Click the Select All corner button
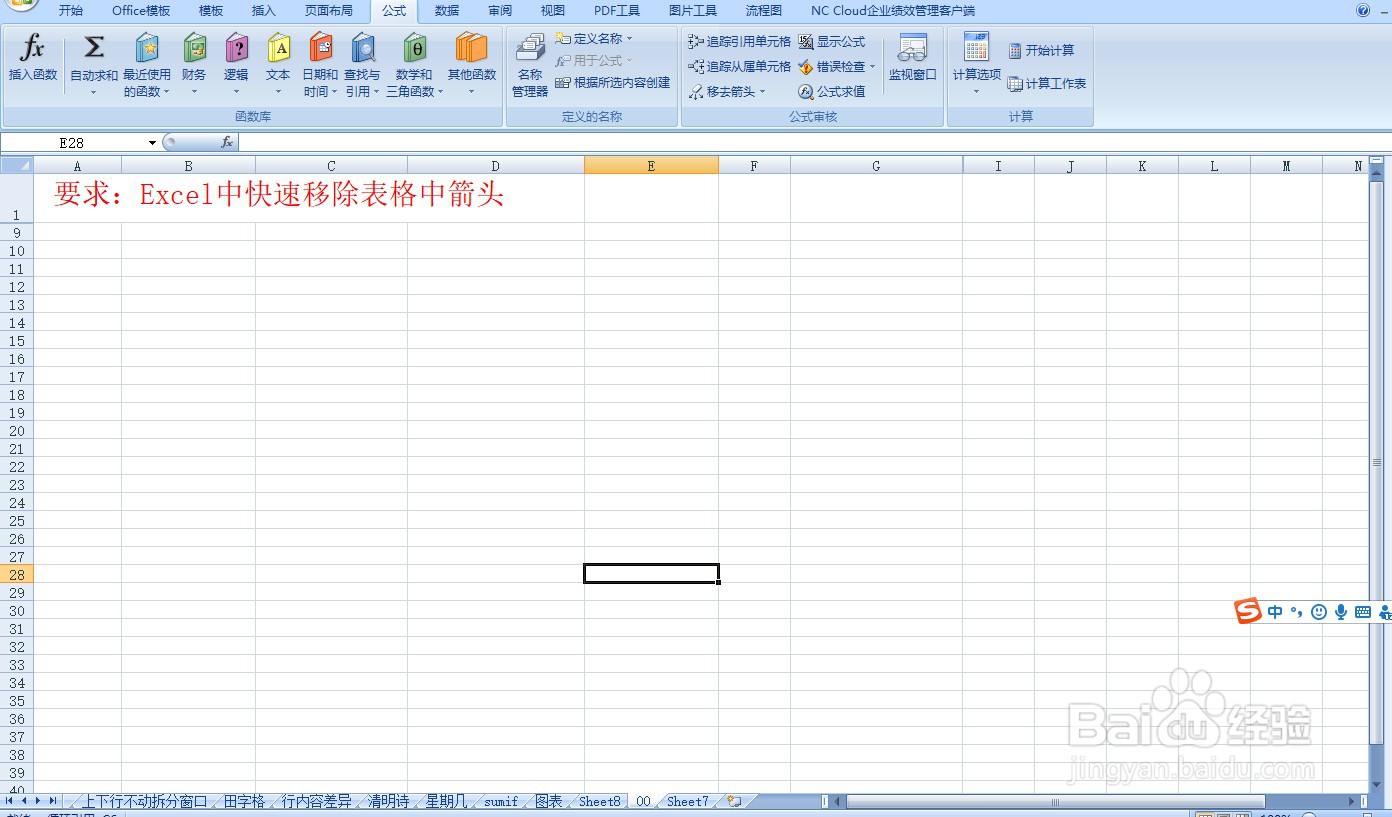 (17, 166)
